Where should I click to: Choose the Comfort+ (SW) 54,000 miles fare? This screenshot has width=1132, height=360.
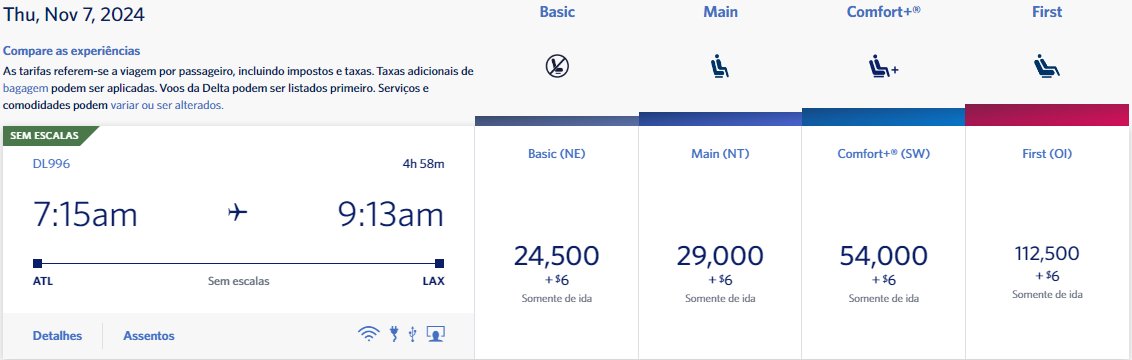tap(883, 242)
